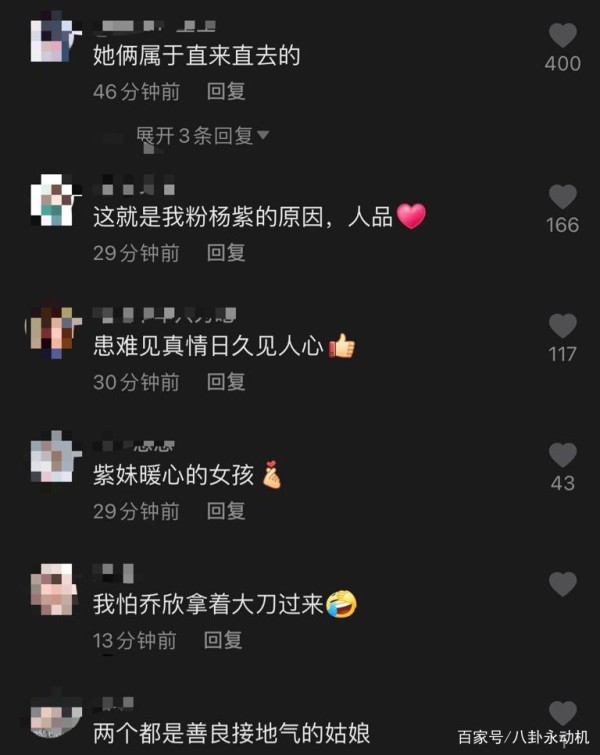Open the username above 患难见真情 comment
The height and width of the screenshot is (755, 600).
(165, 315)
